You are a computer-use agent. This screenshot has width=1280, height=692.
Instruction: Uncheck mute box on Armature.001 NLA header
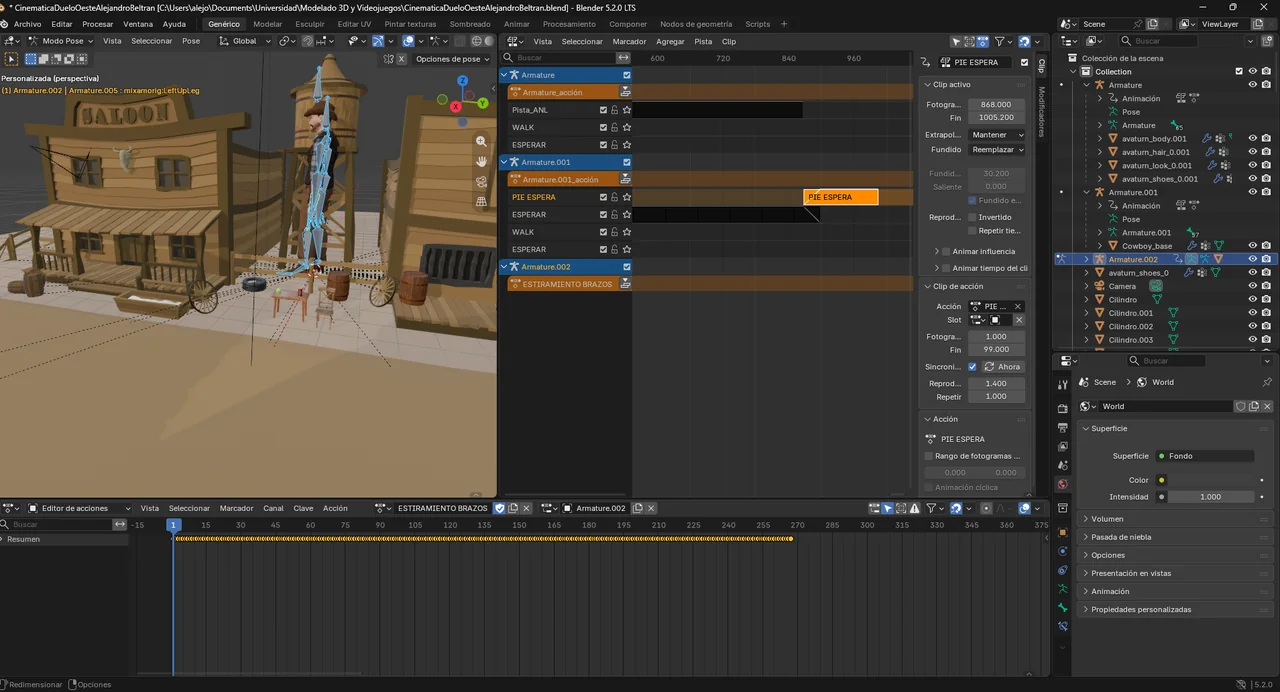(x=627, y=162)
